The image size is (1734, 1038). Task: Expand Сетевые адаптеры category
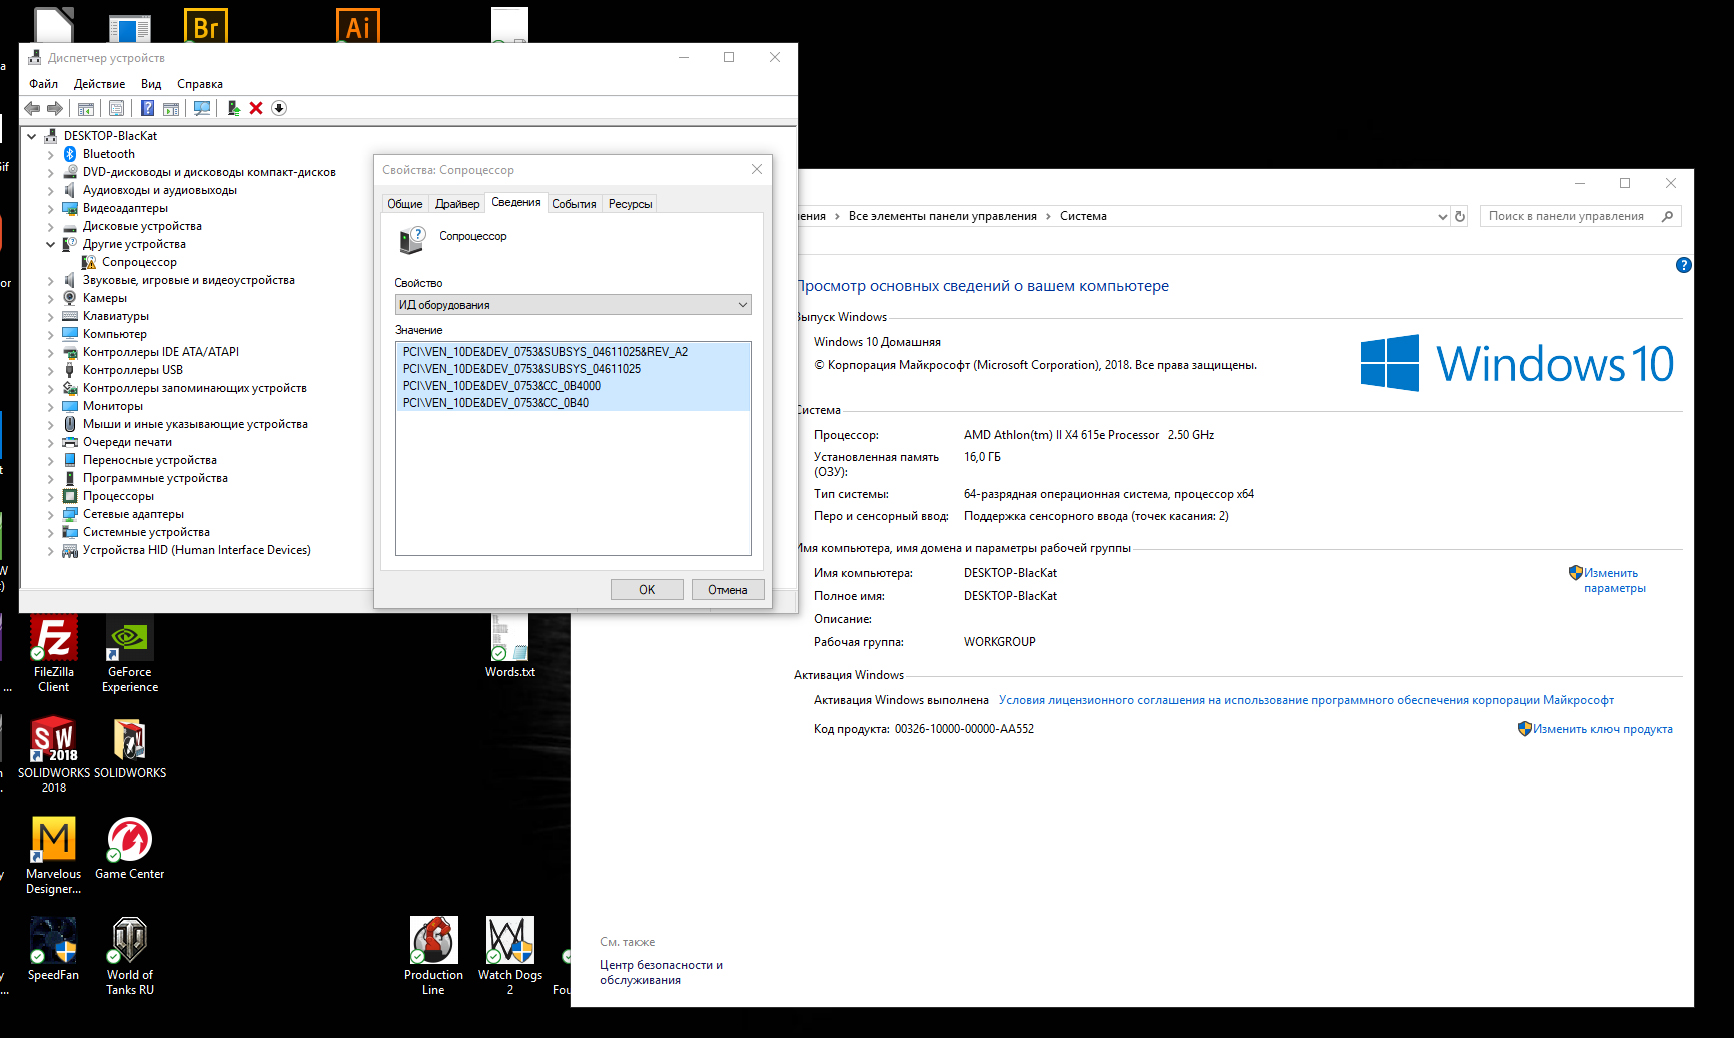[51, 514]
